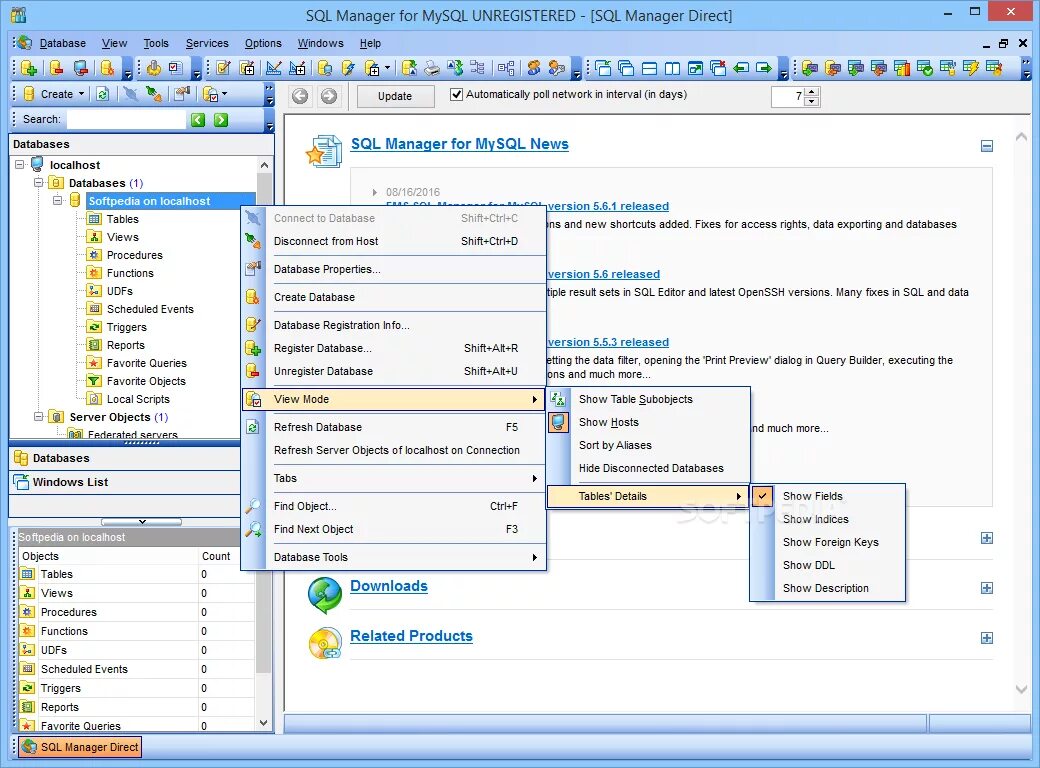Click the Related Products disc icon
The height and width of the screenshot is (768, 1040).
click(325, 643)
